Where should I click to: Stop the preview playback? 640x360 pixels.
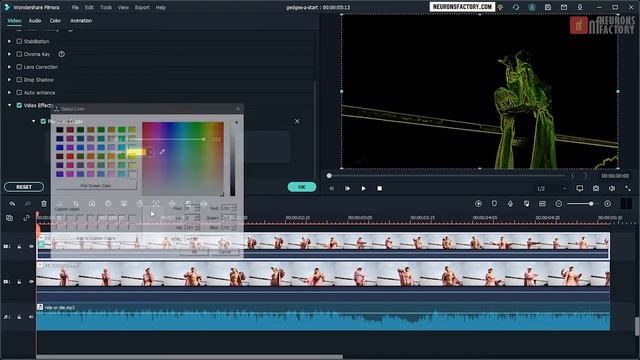(380, 188)
